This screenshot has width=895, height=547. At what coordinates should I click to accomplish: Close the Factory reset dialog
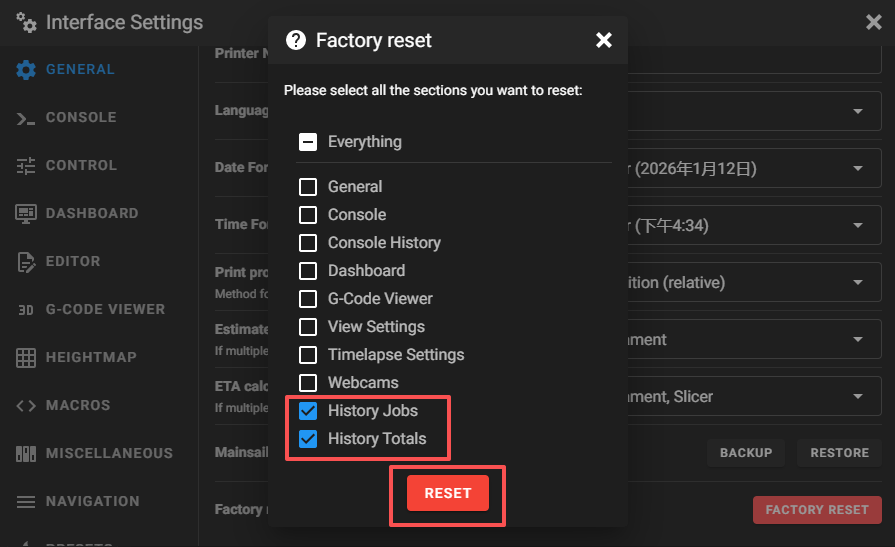(x=604, y=40)
